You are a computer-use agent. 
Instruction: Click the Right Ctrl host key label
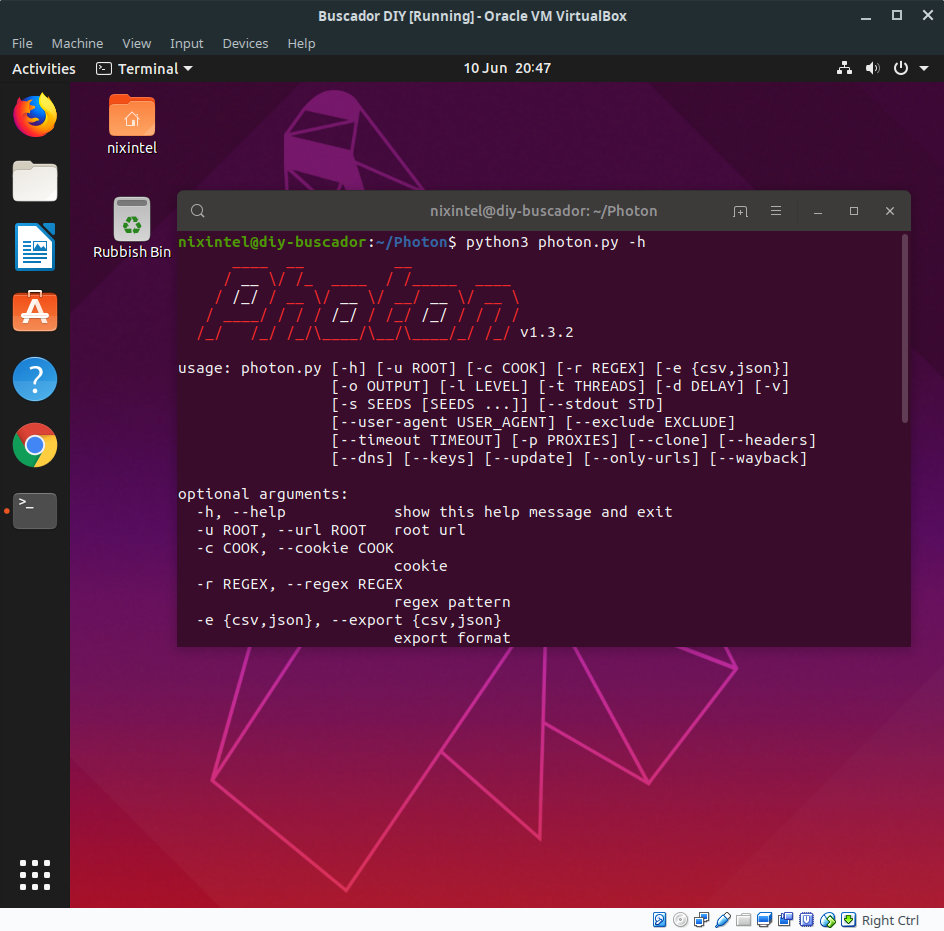point(890,920)
